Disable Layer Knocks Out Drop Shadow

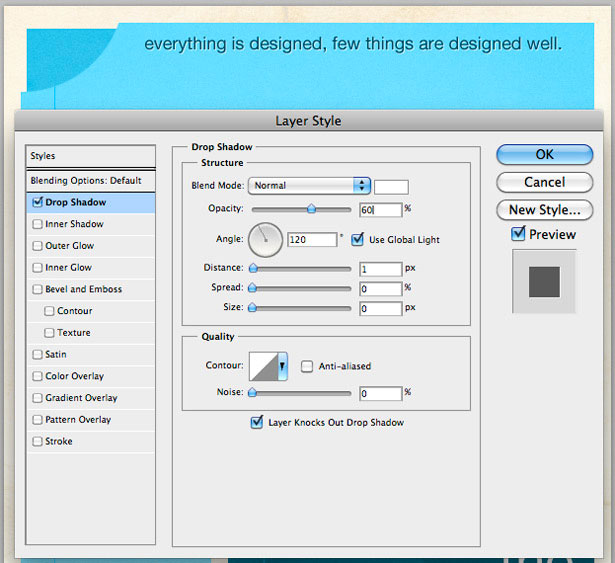pyautogui.click(x=257, y=423)
